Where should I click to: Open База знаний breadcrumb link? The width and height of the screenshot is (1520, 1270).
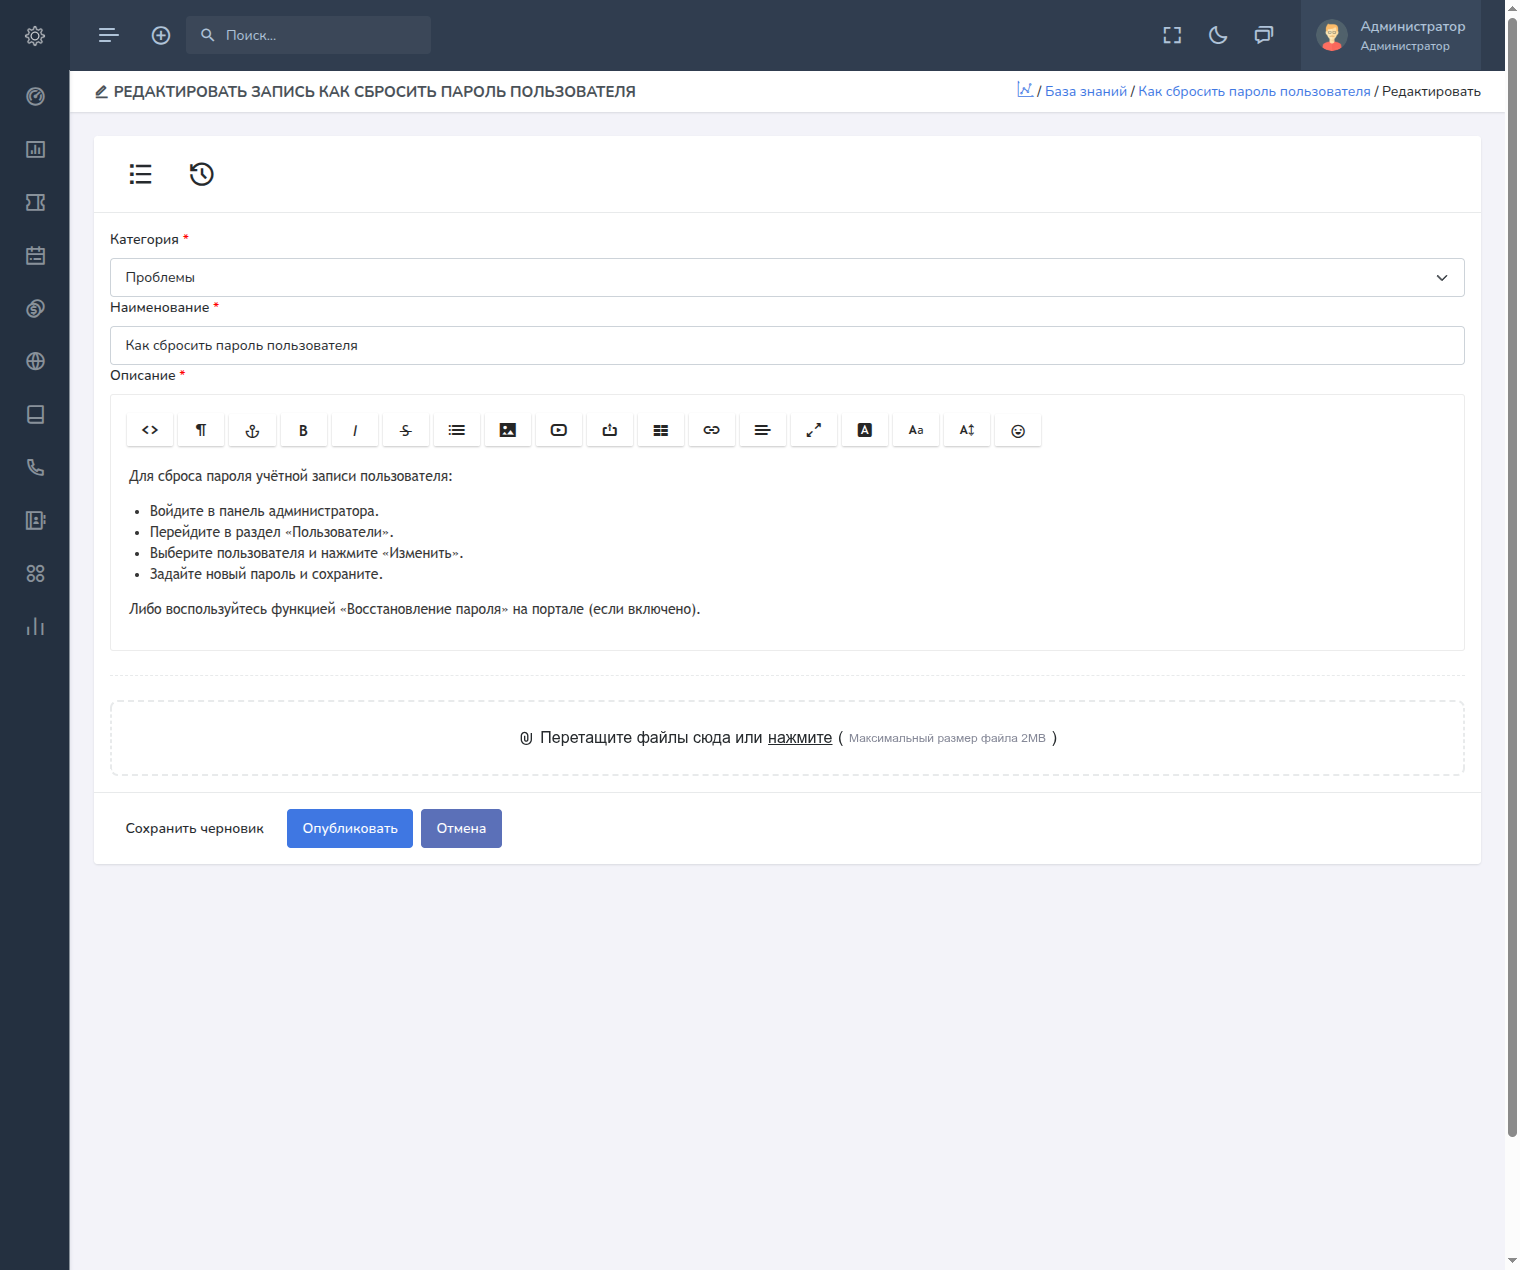[1086, 91]
